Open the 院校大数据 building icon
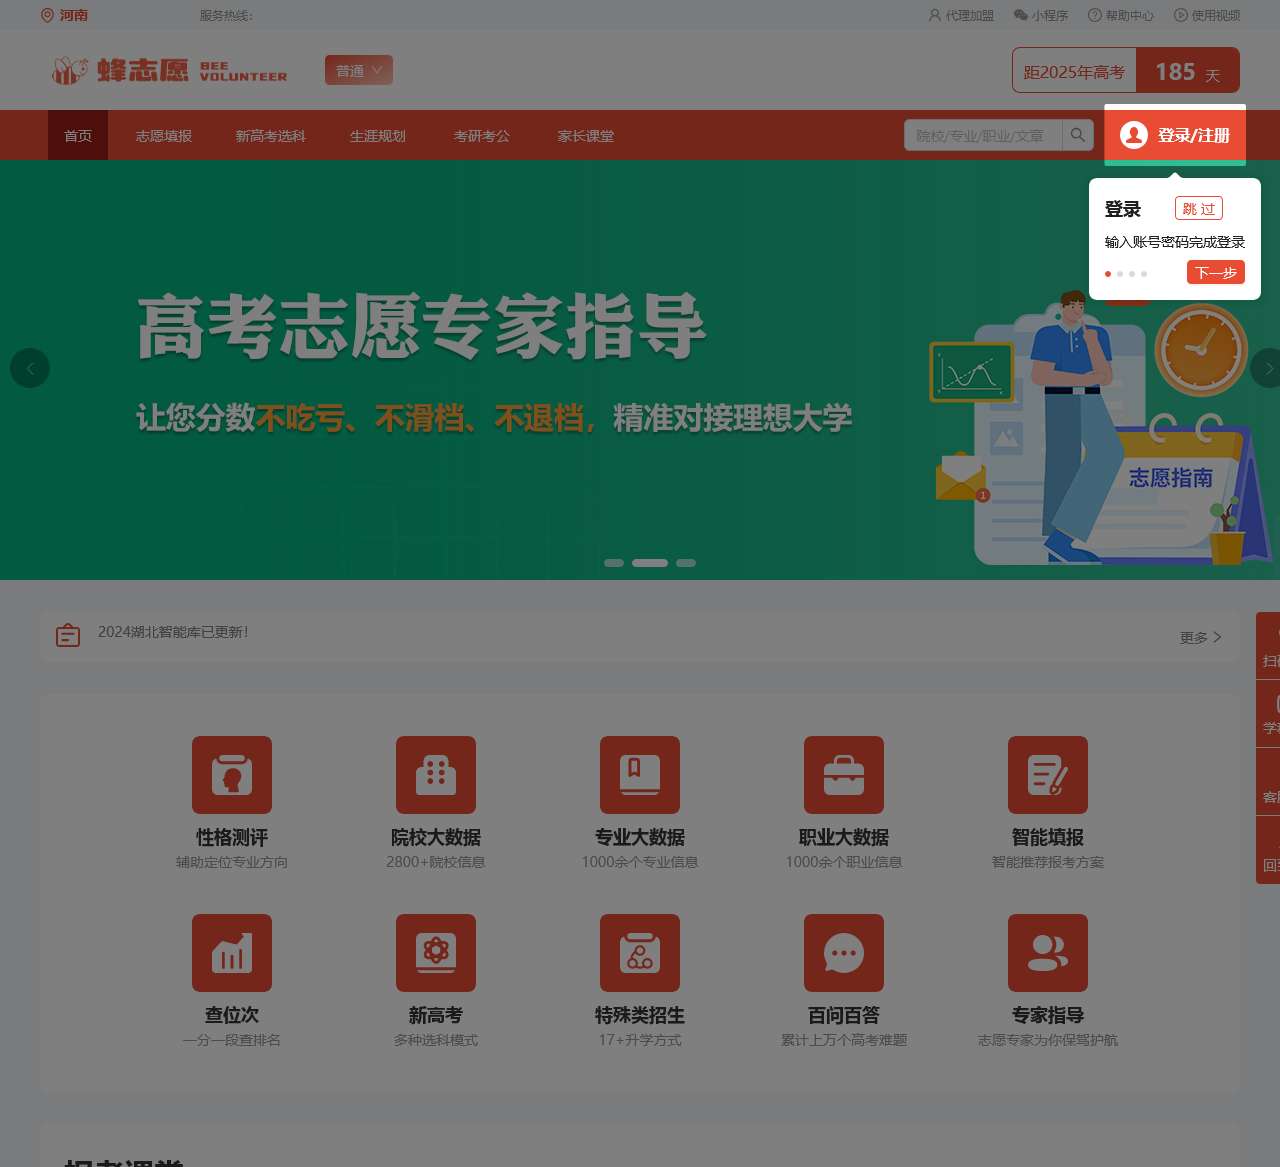Image resolution: width=1280 pixels, height=1167 pixels. click(x=436, y=775)
